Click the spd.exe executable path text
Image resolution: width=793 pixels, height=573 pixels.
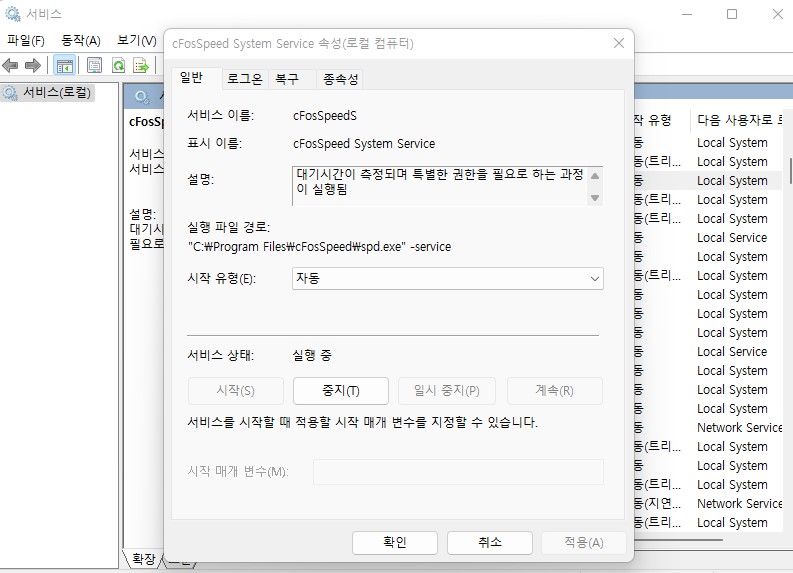(320, 247)
